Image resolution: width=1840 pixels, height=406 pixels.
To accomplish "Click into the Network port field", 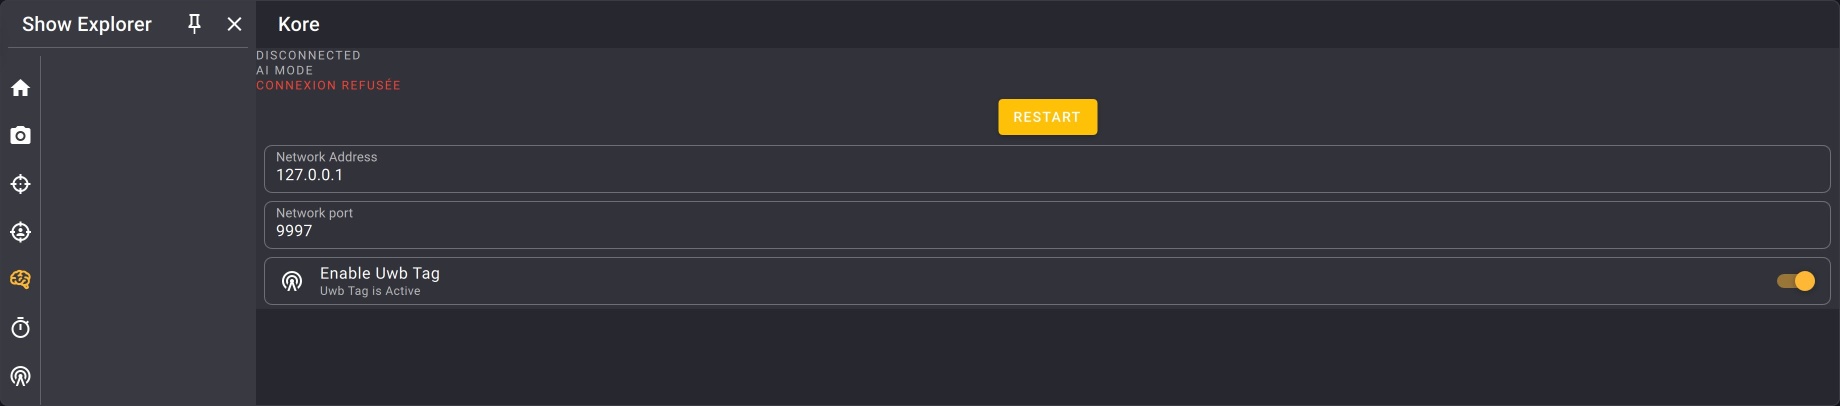I will click(1046, 231).
